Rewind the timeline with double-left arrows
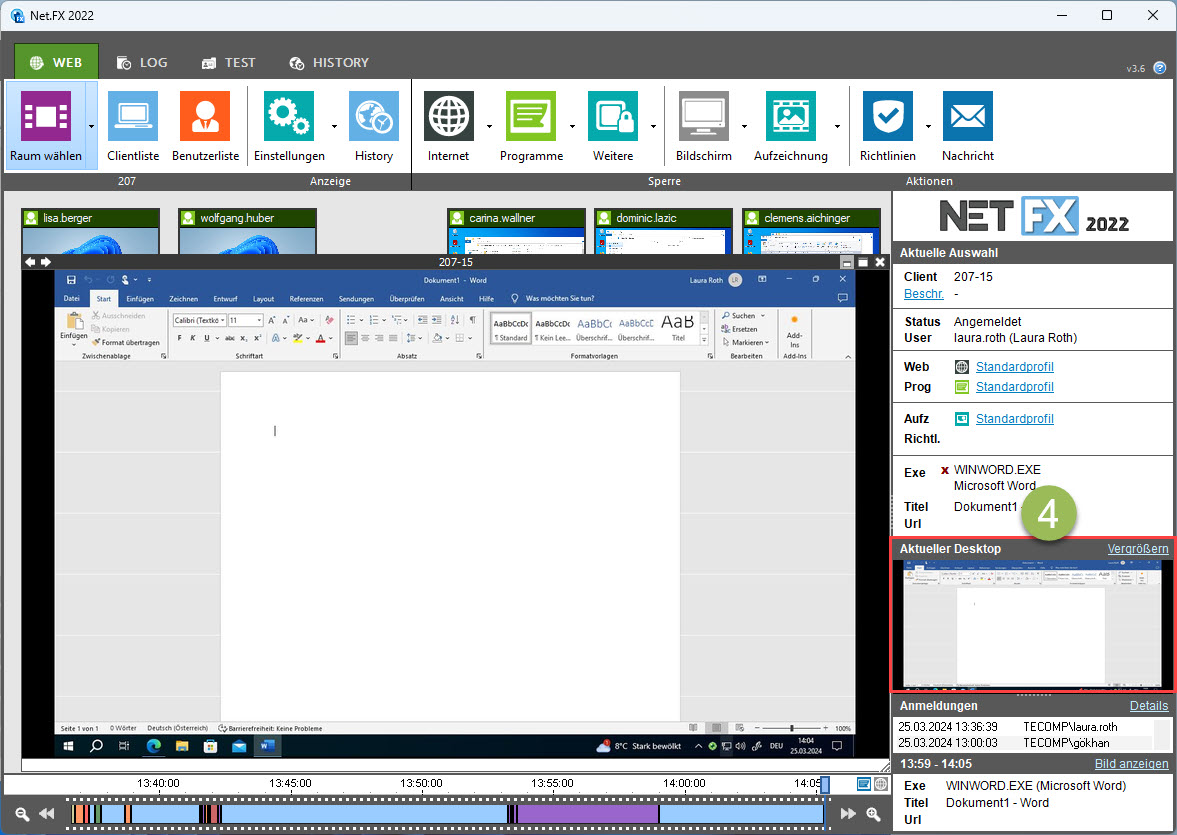 tap(47, 814)
